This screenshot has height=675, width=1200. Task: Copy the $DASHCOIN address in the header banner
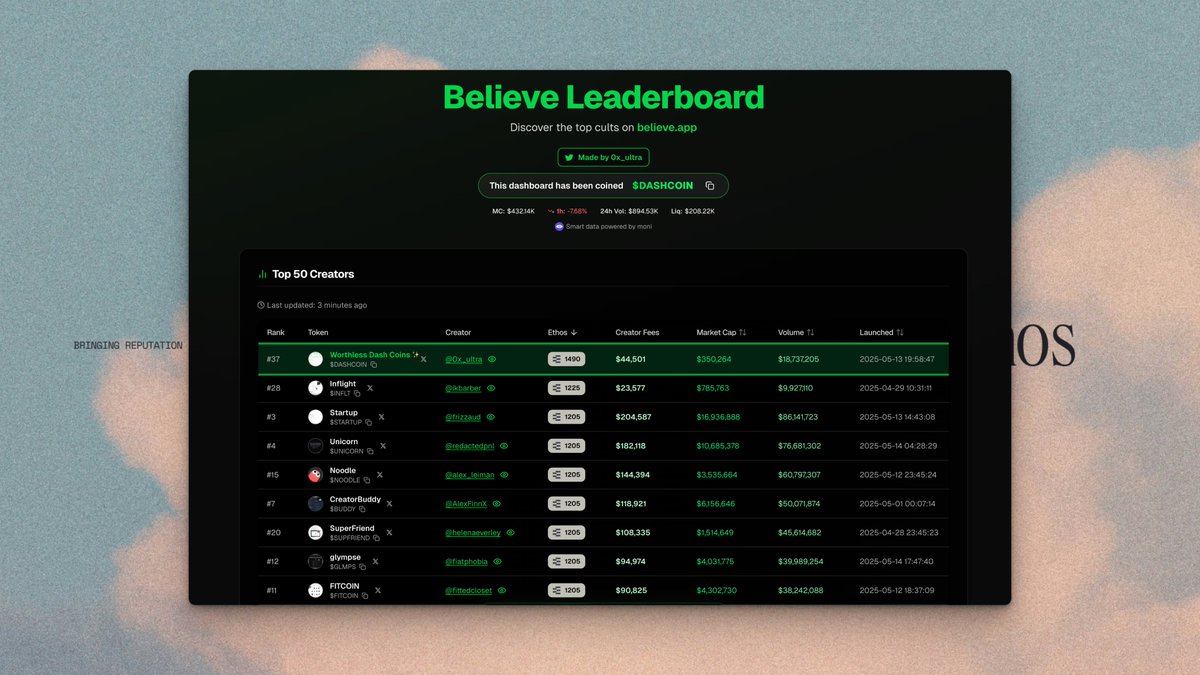click(710, 186)
